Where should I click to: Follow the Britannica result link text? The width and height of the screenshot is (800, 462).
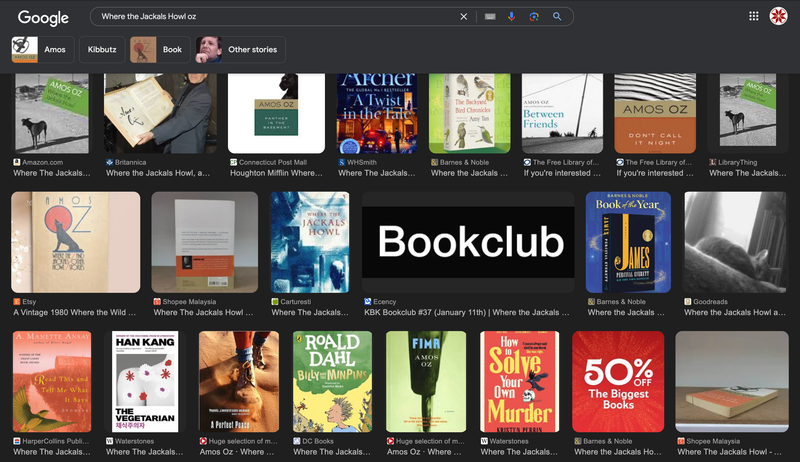pyautogui.click(x=158, y=173)
